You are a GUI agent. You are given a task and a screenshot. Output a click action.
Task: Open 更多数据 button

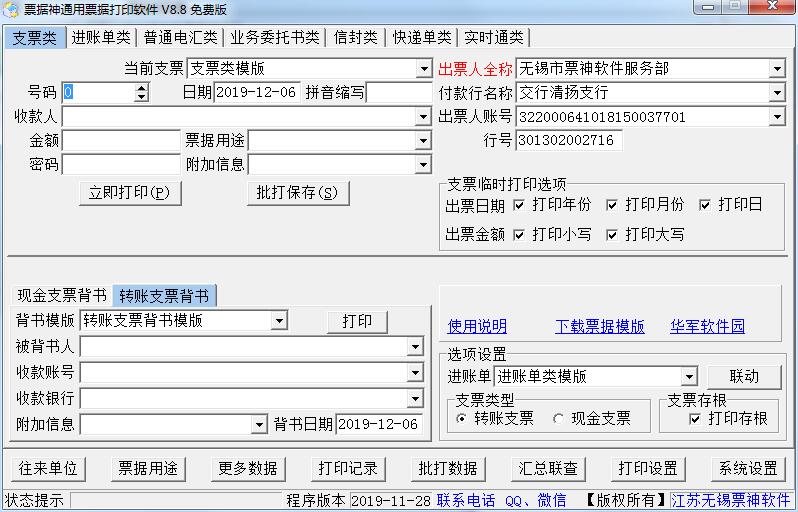(x=248, y=469)
